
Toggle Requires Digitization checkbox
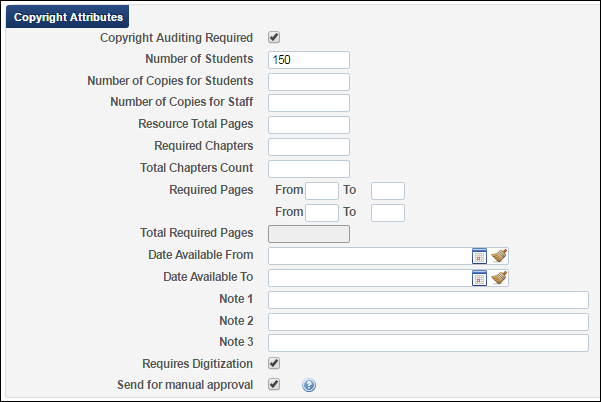point(274,363)
